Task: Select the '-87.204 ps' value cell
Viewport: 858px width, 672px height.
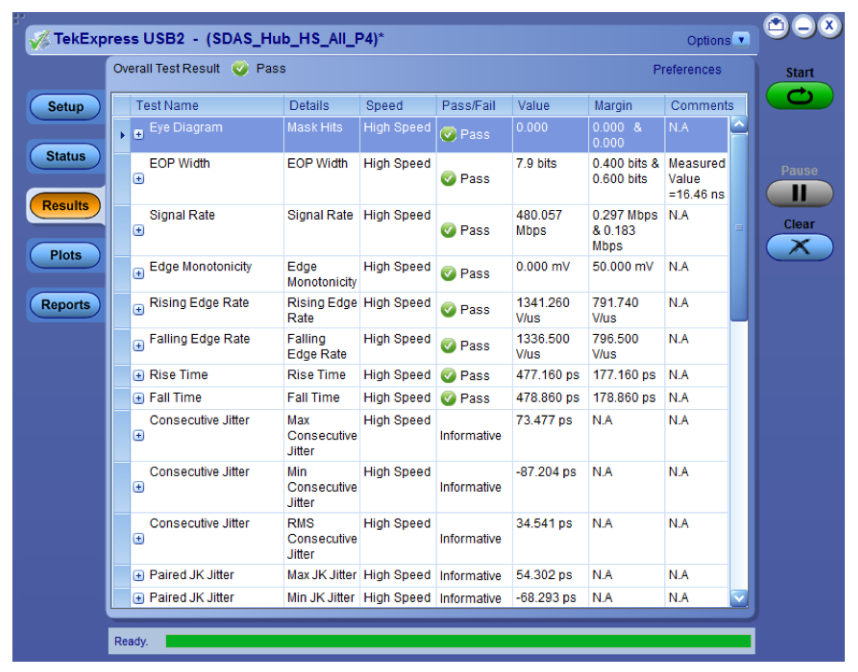Action: coord(550,487)
